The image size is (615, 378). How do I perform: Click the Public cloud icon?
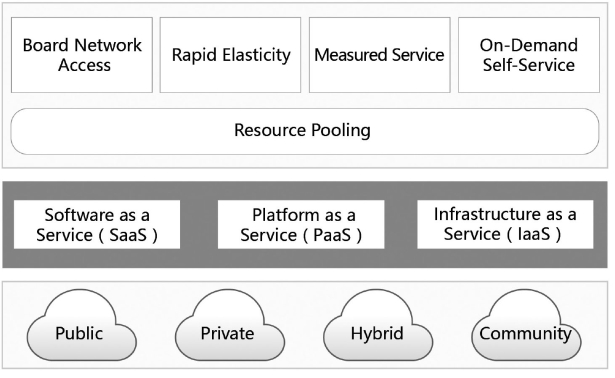point(82,325)
